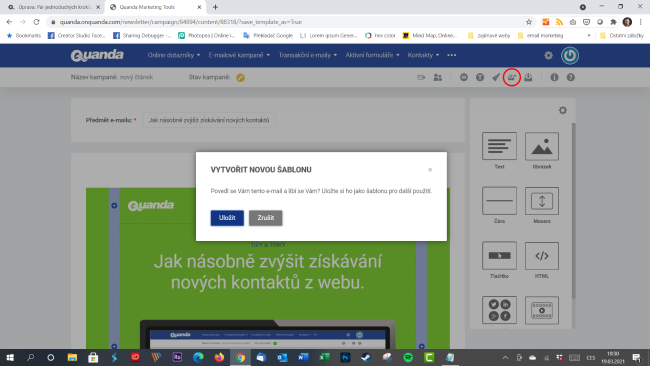Open Firefox from the taskbar

pos(219,357)
